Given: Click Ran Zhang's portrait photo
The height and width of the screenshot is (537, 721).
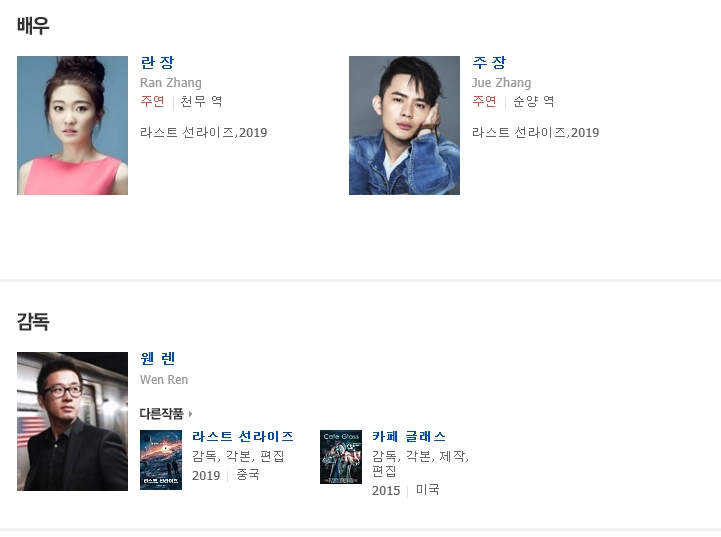Looking at the screenshot, I should 73,126.
